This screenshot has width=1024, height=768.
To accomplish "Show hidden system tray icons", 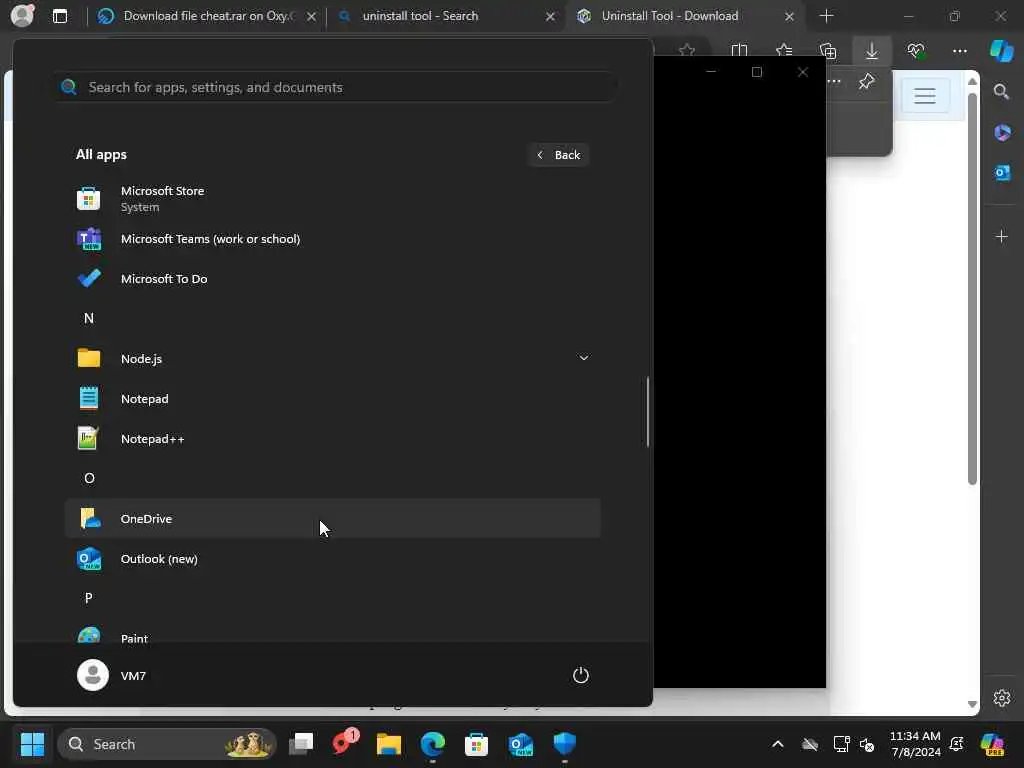I will (777, 744).
